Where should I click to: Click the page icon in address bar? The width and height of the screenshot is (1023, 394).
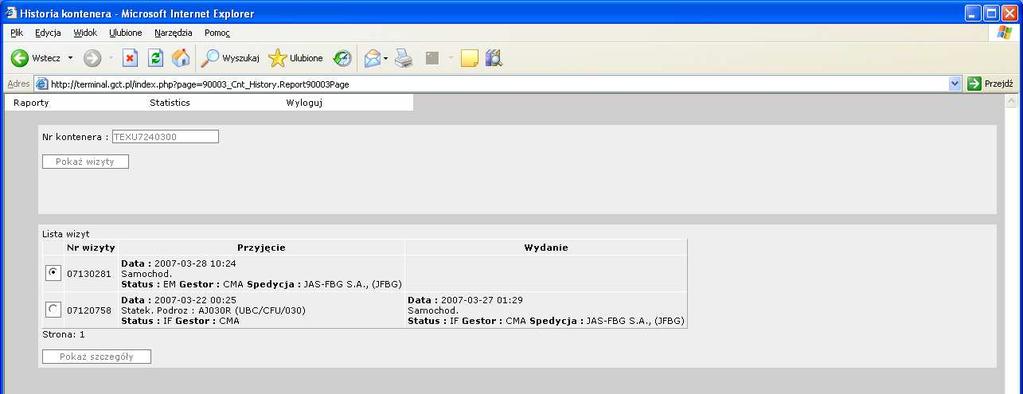pos(42,83)
